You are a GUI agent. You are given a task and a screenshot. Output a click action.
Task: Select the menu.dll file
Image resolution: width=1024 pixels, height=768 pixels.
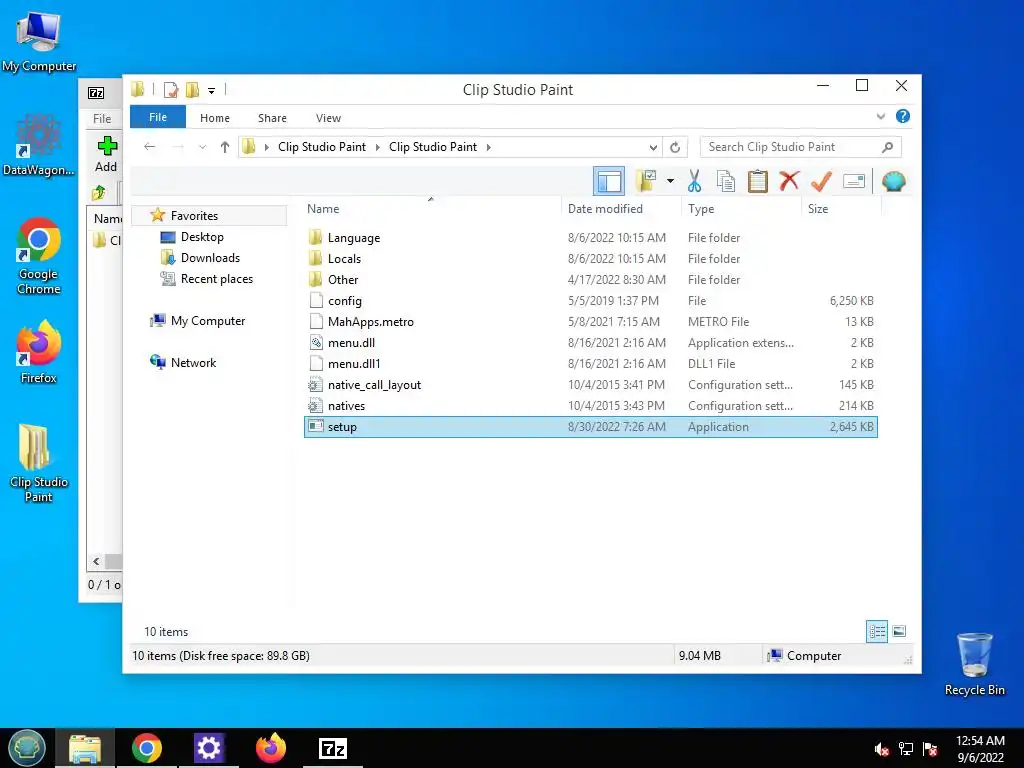click(x=590, y=342)
